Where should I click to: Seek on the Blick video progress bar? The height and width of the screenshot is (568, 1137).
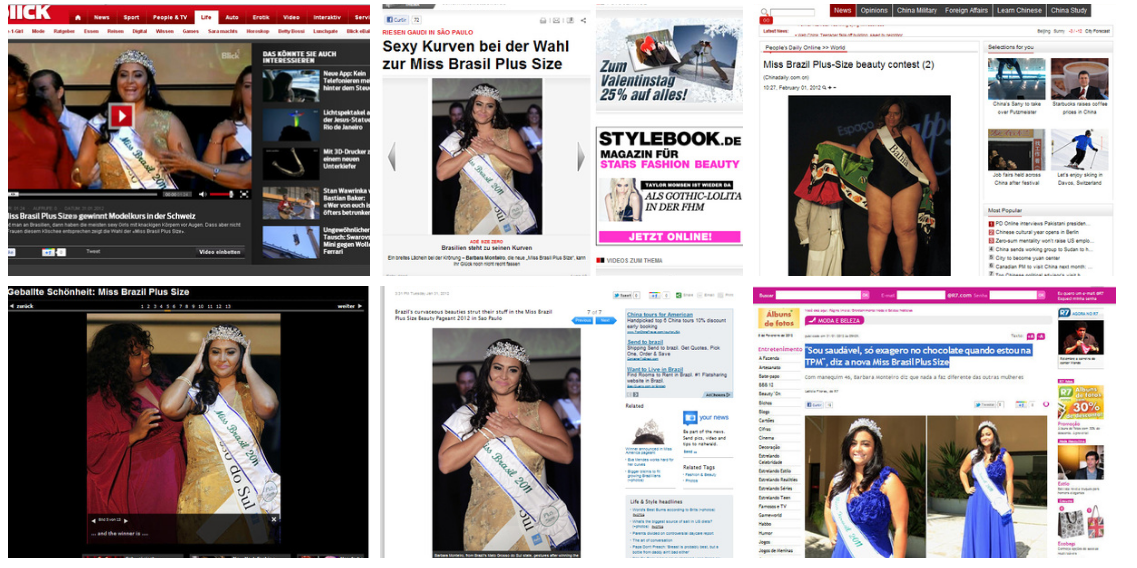(x=83, y=194)
